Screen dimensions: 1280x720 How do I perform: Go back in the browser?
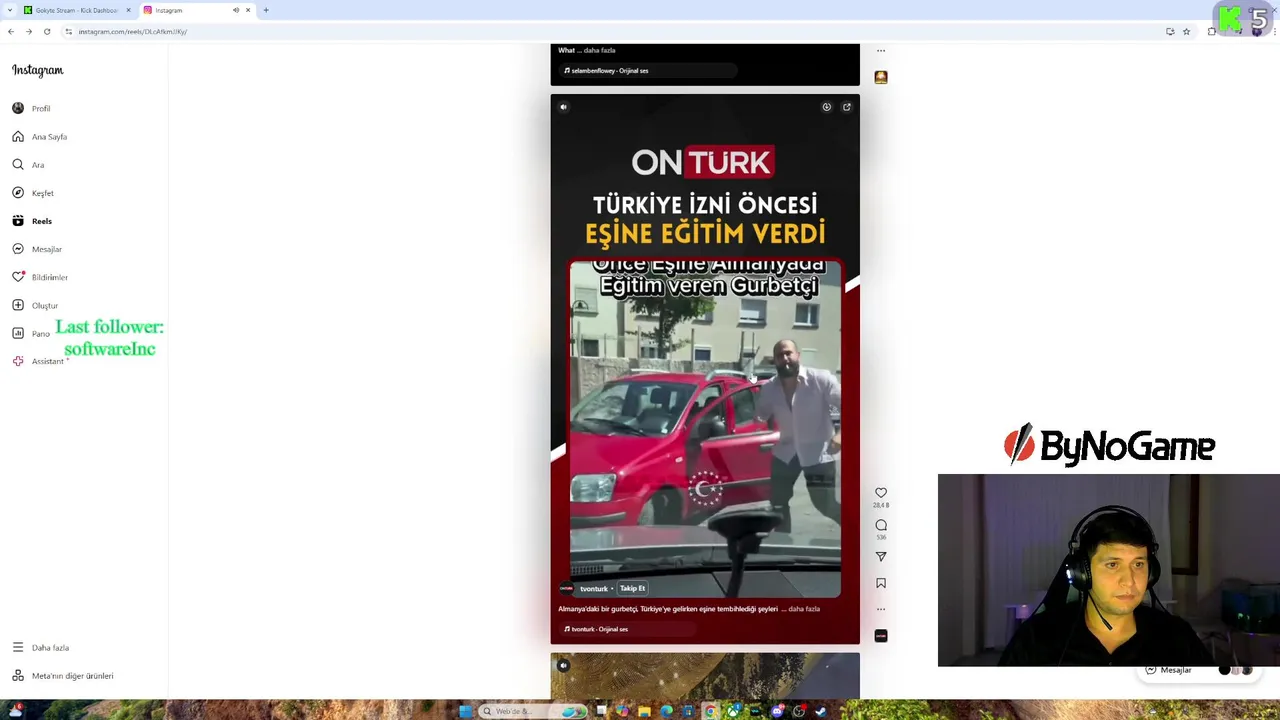click(11, 31)
